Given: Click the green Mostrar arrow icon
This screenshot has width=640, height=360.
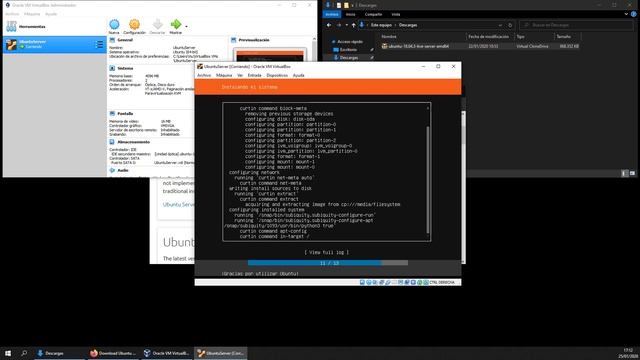Looking at the screenshot, I should pos(176,24).
